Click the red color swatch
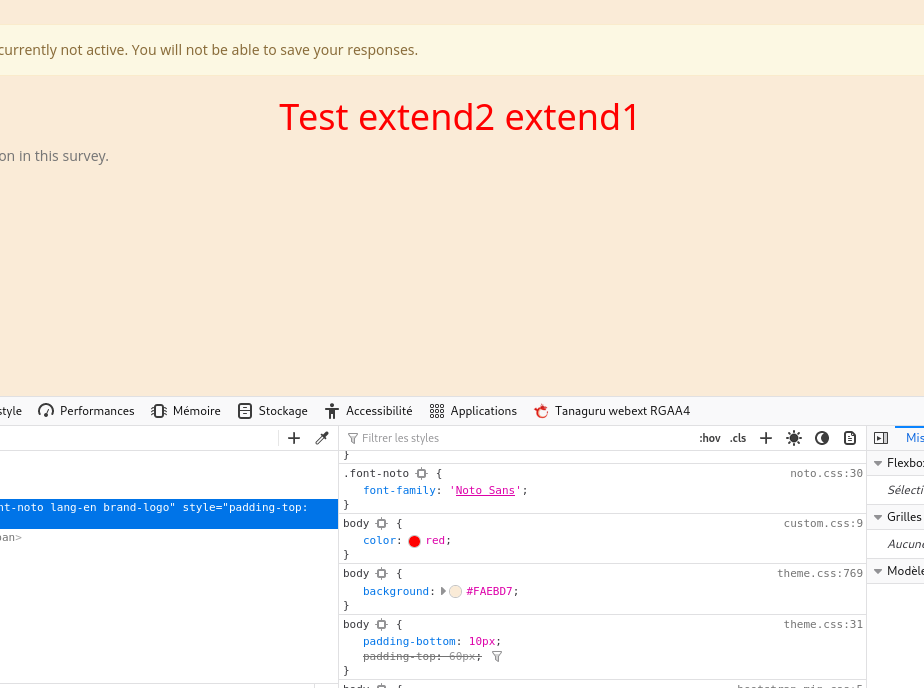The image size is (924, 688). [x=414, y=541]
